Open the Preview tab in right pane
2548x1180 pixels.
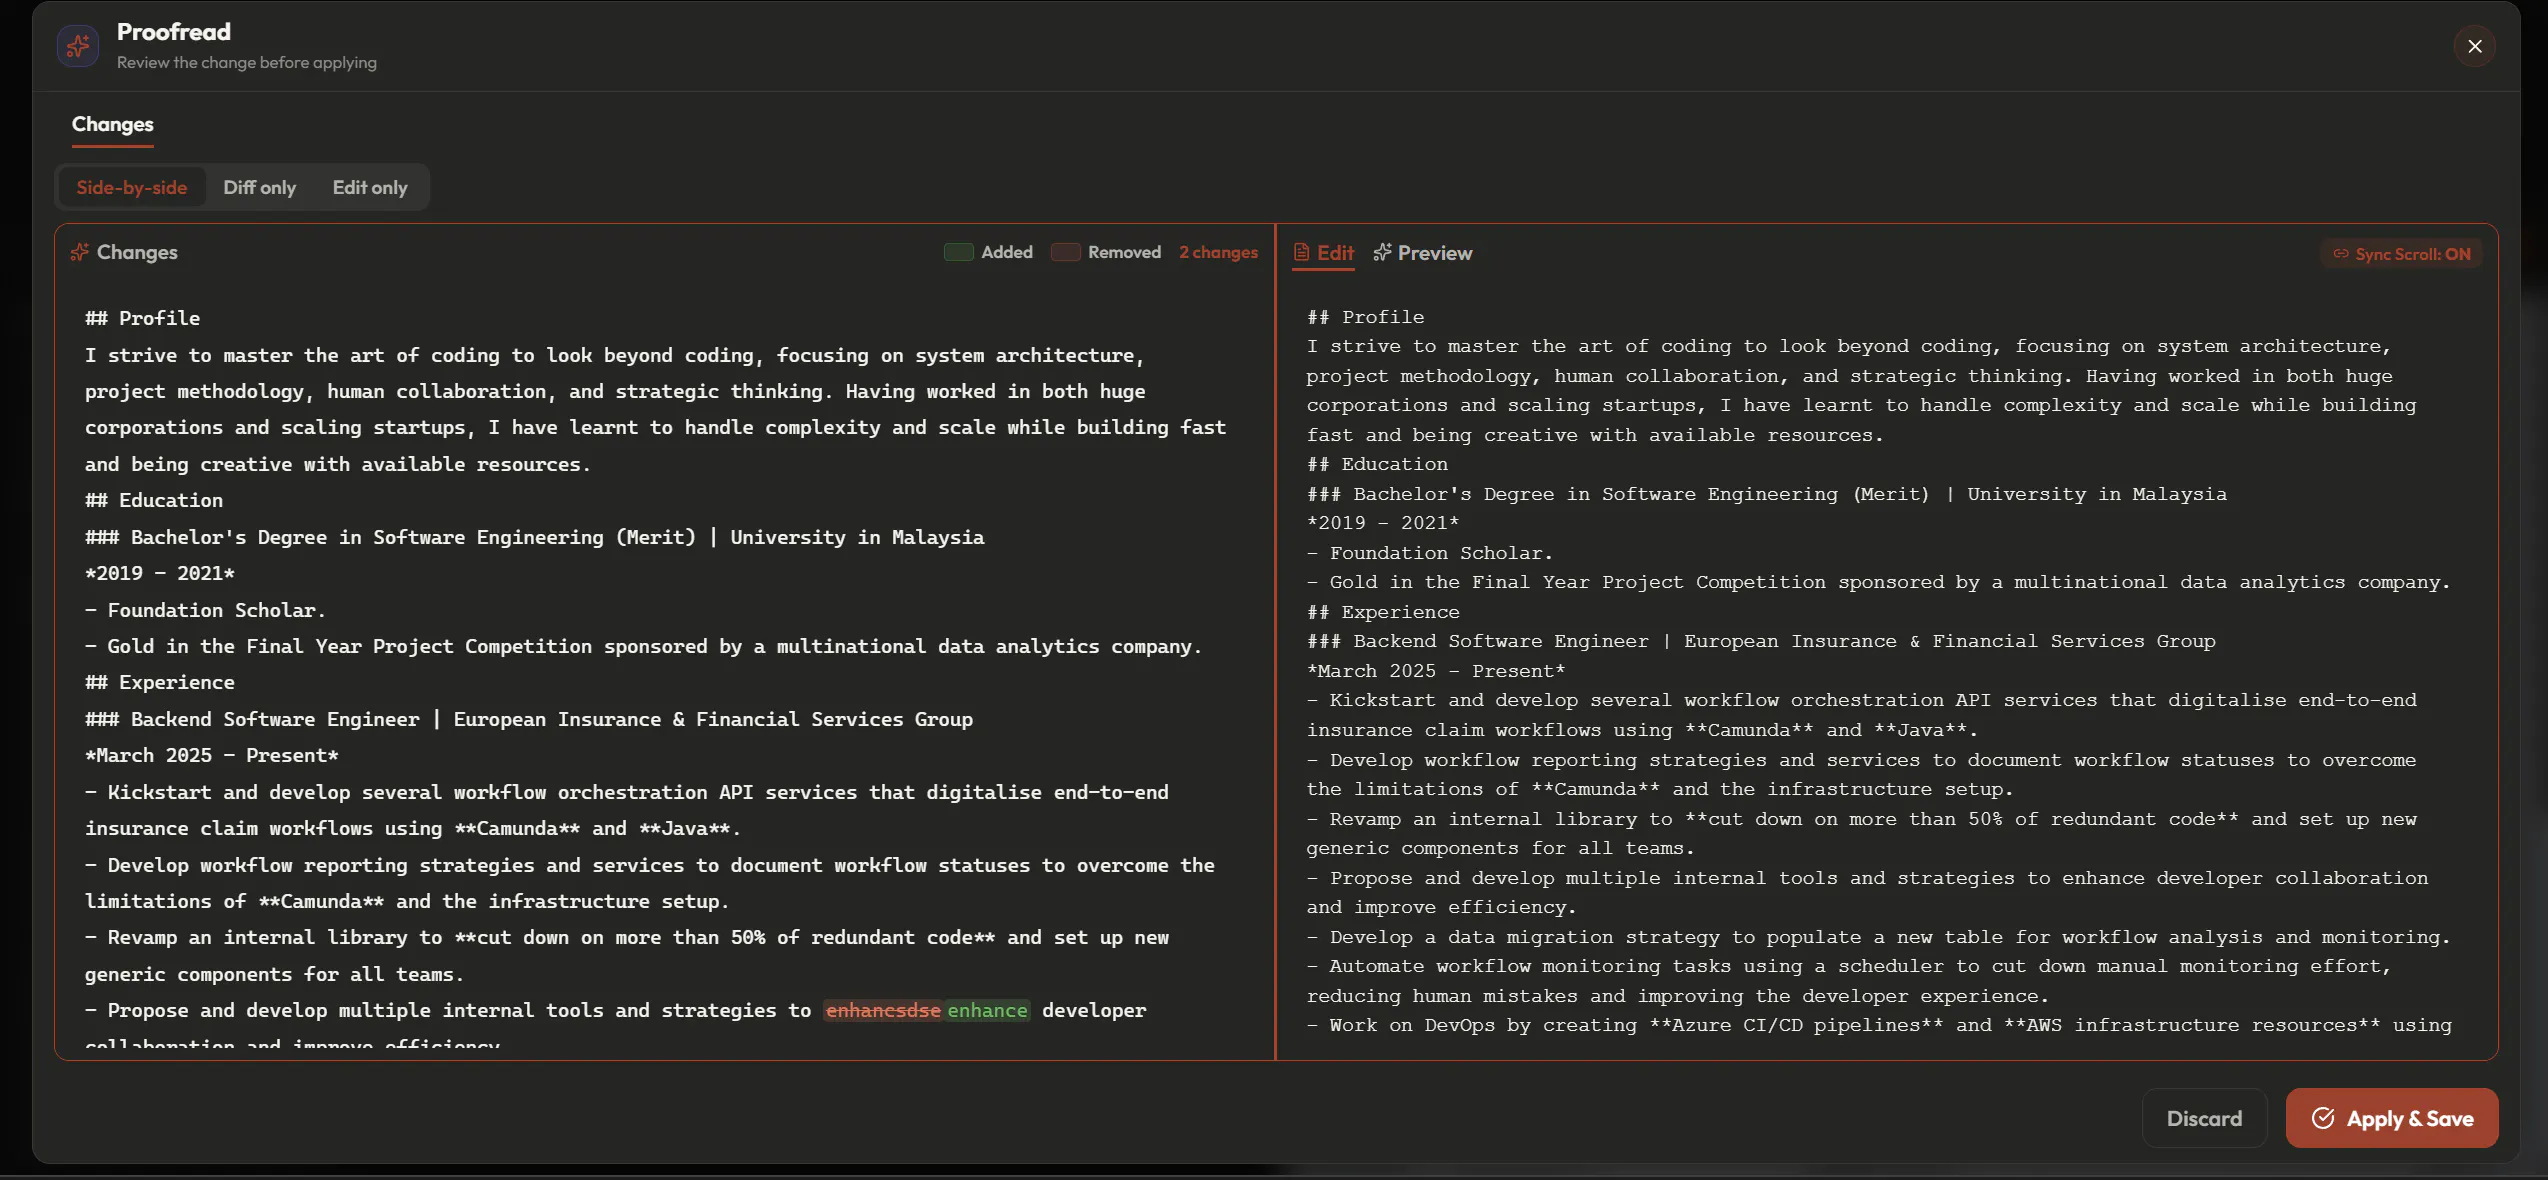pos(1422,253)
